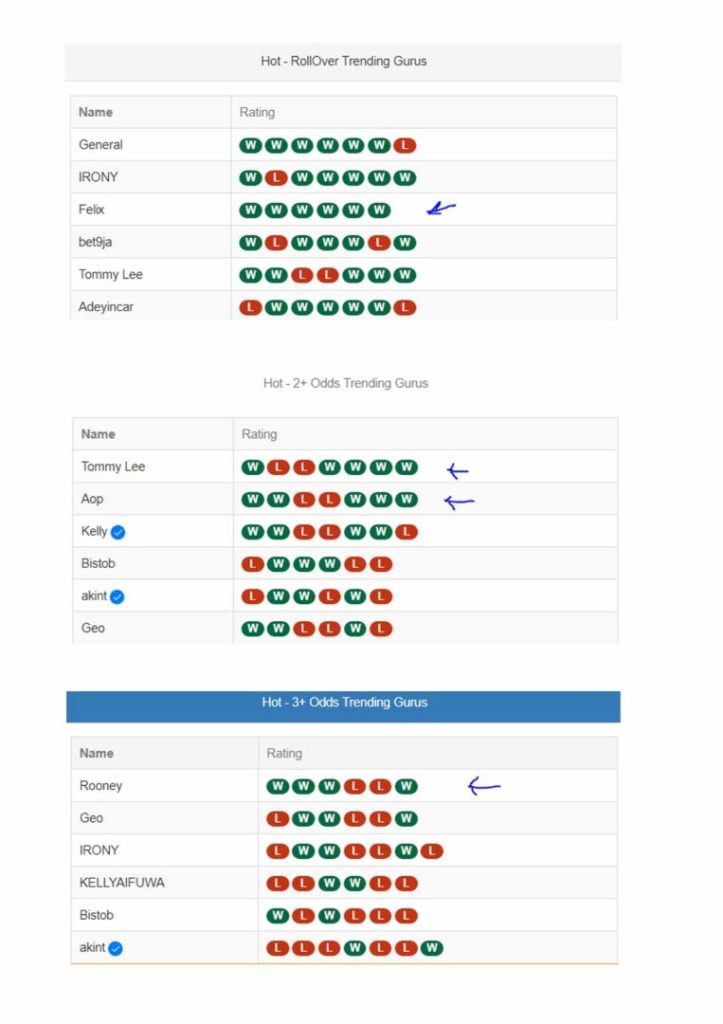Open the KELLYAIFUWA guru name

pyautogui.click(x=122, y=883)
